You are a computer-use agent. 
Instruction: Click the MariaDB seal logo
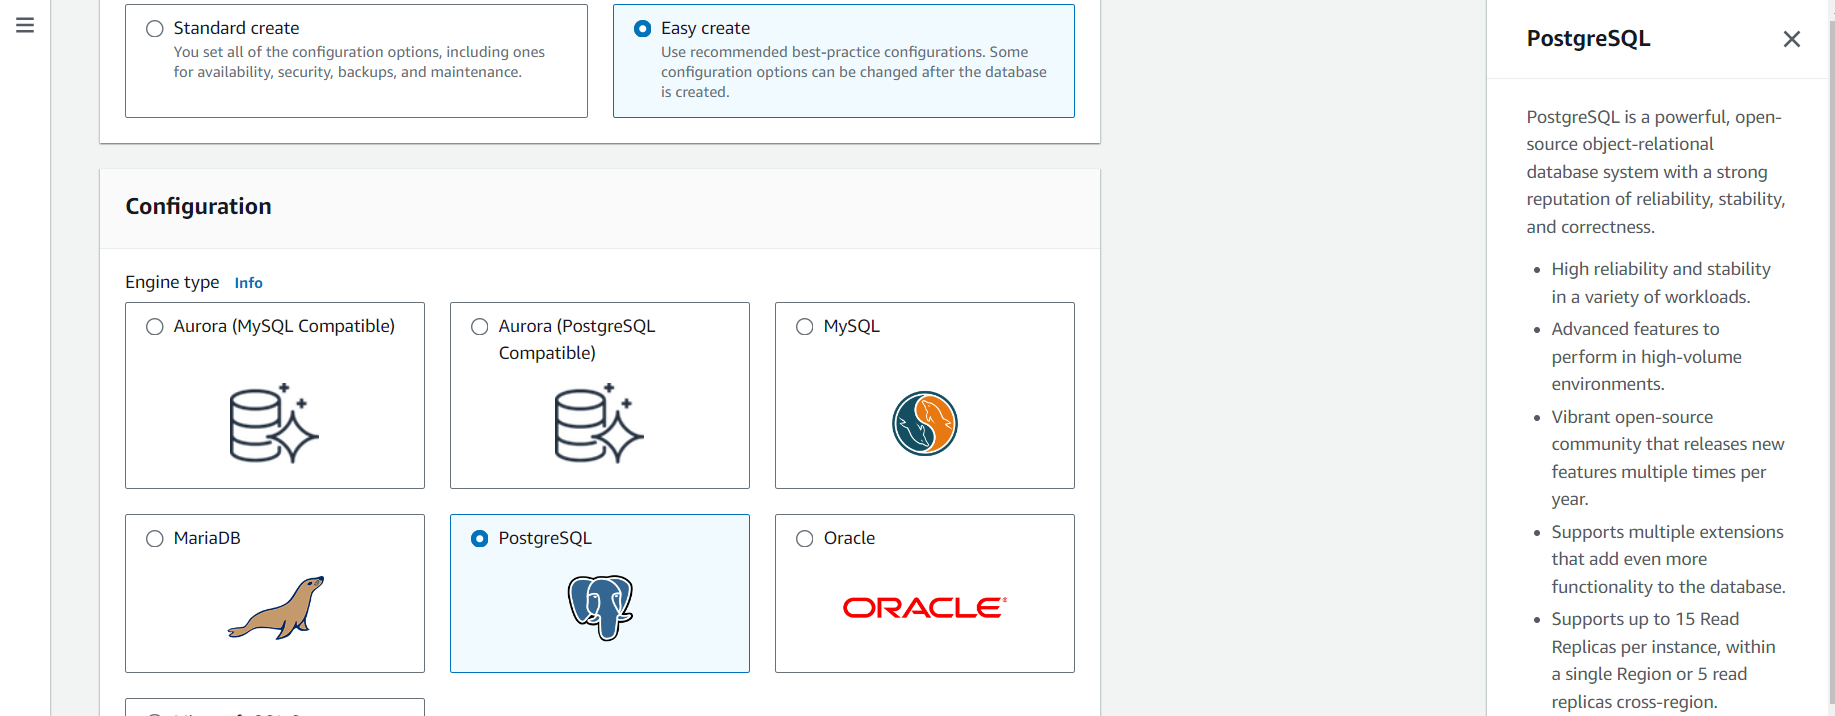pos(276,607)
